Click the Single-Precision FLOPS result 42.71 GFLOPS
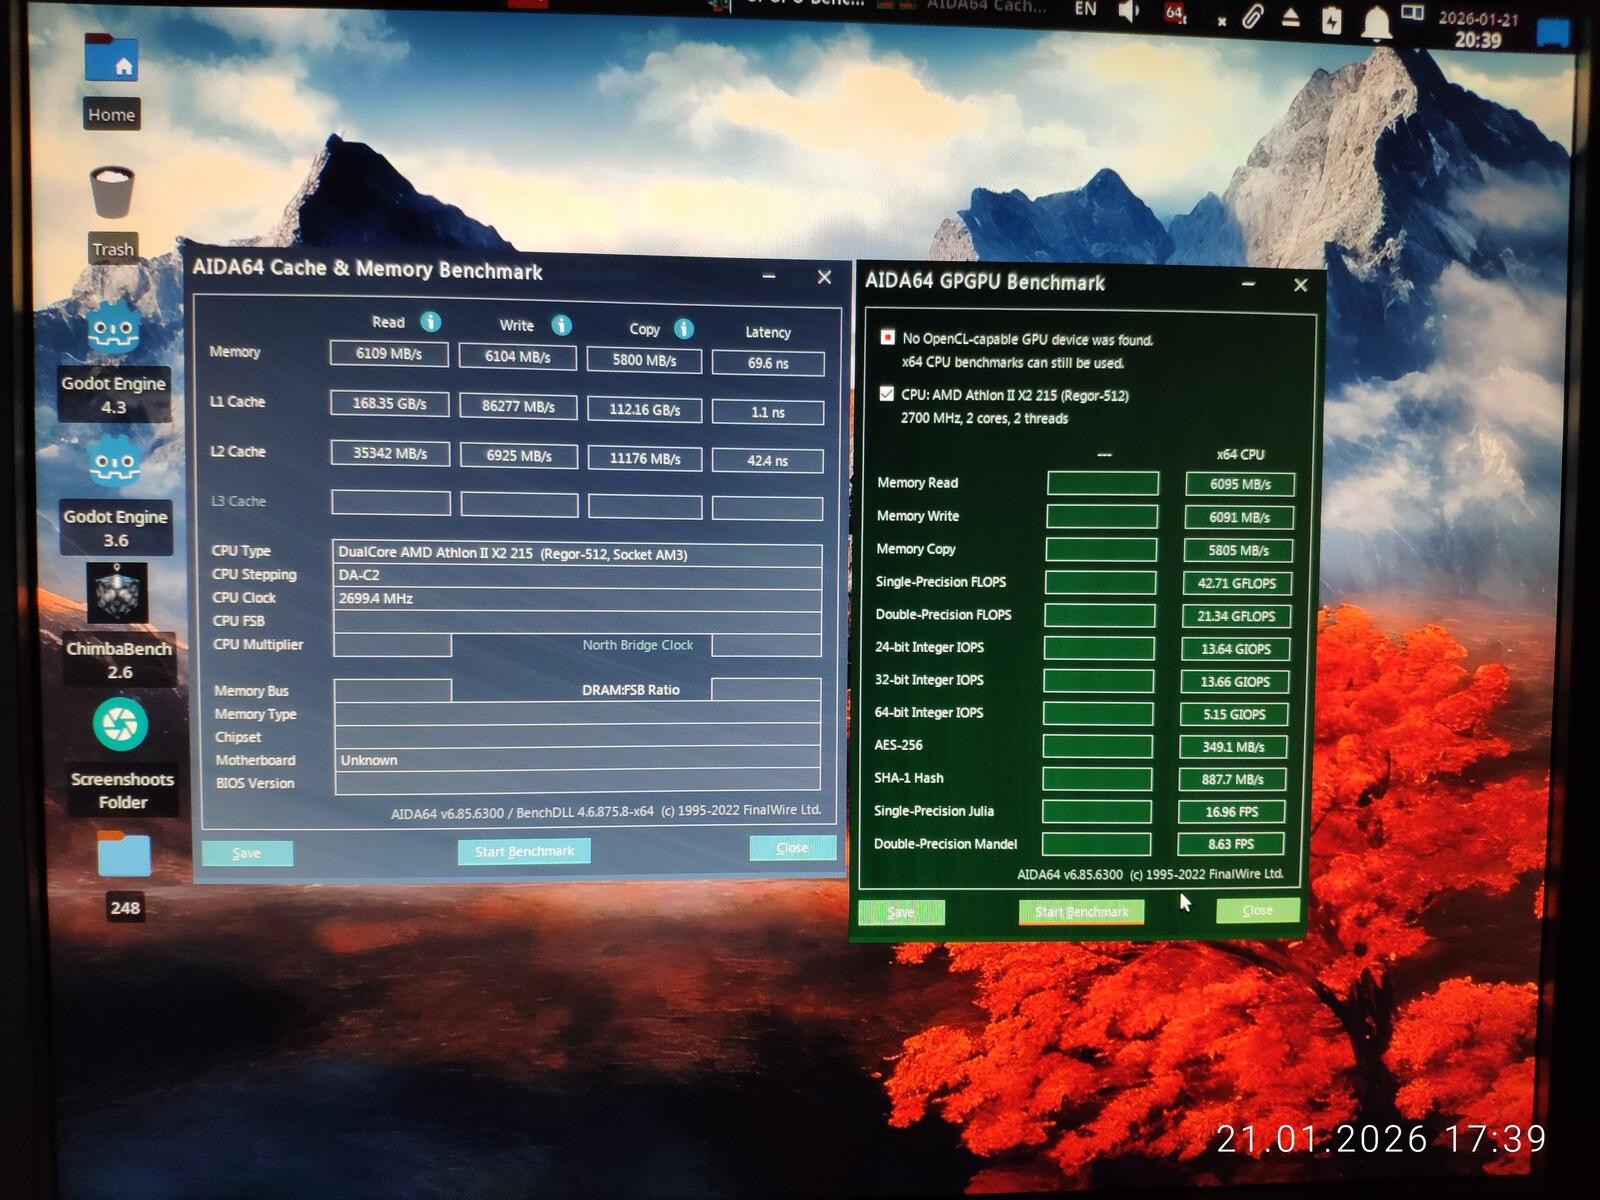This screenshot has height=1200, width=1600. pos(1237,583)
